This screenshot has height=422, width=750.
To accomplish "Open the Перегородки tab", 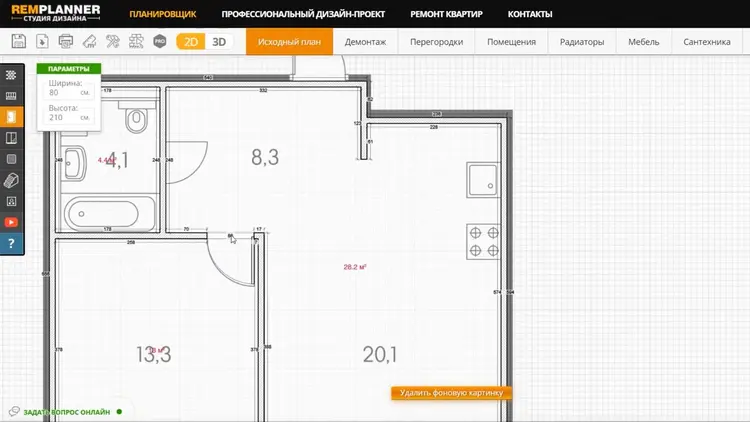I will pyautogui.click(x=436, y=42).
